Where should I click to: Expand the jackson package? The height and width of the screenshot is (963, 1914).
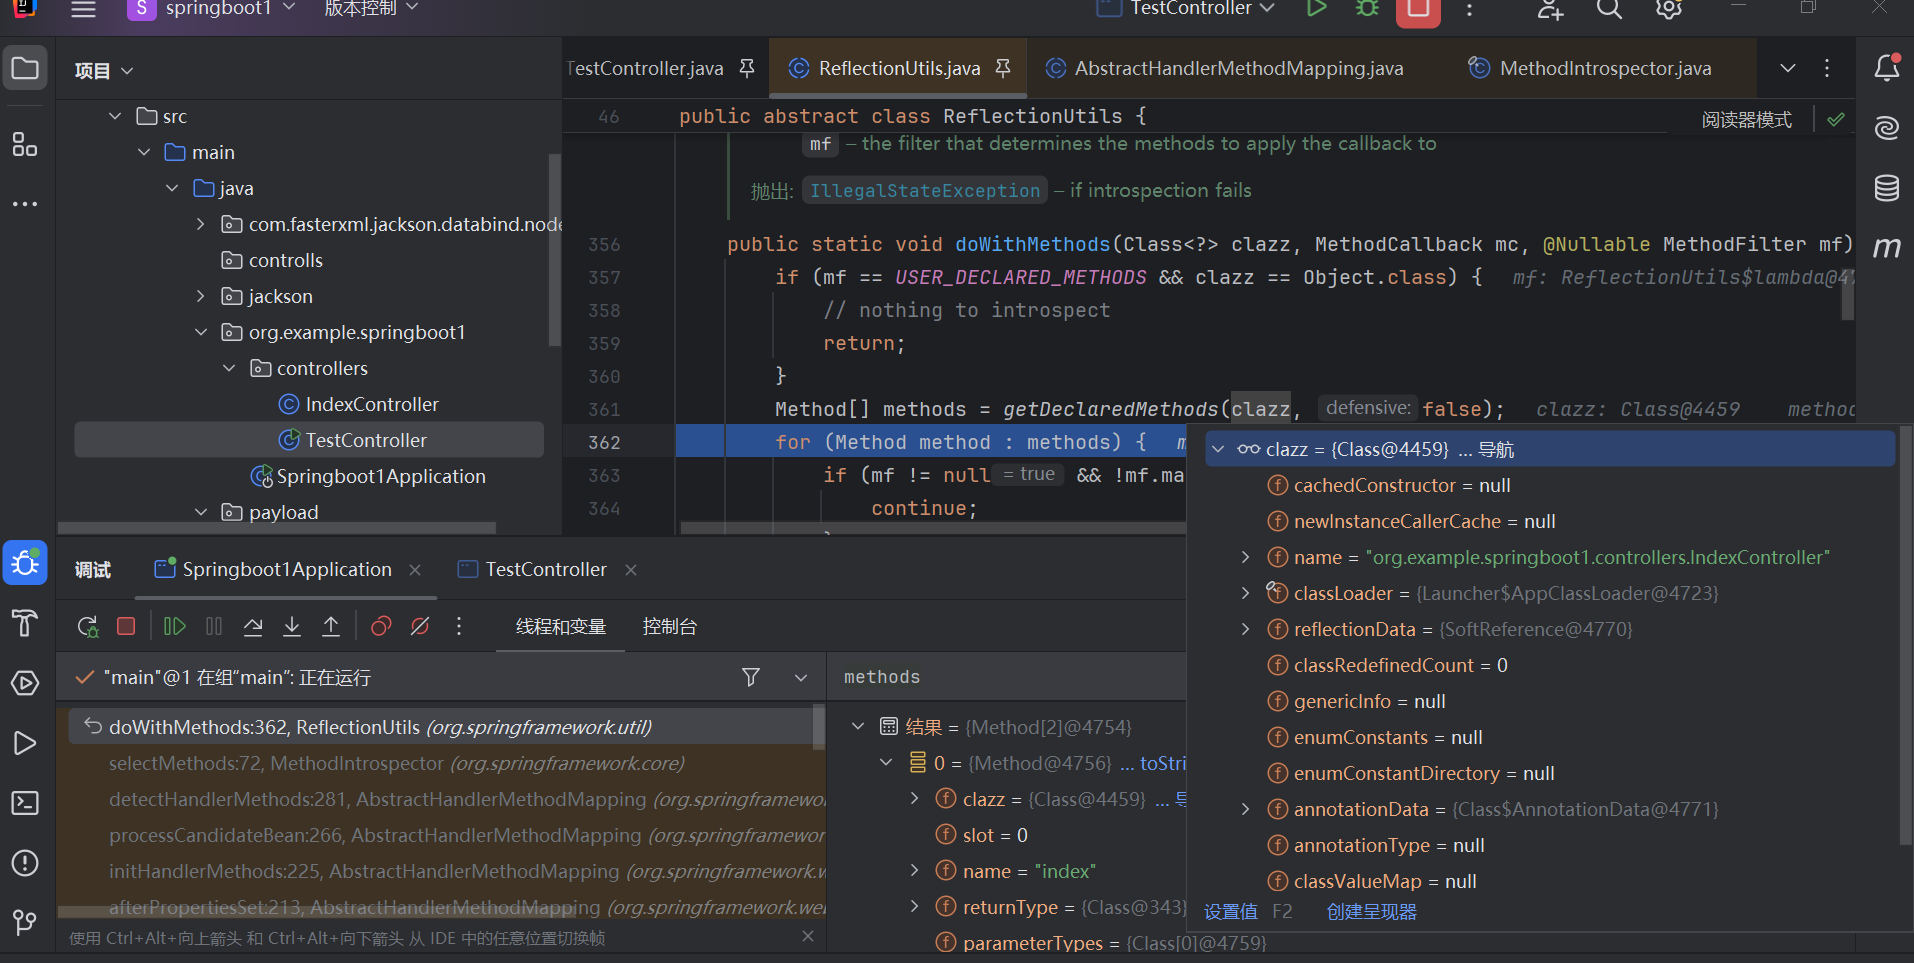(201, 296)
